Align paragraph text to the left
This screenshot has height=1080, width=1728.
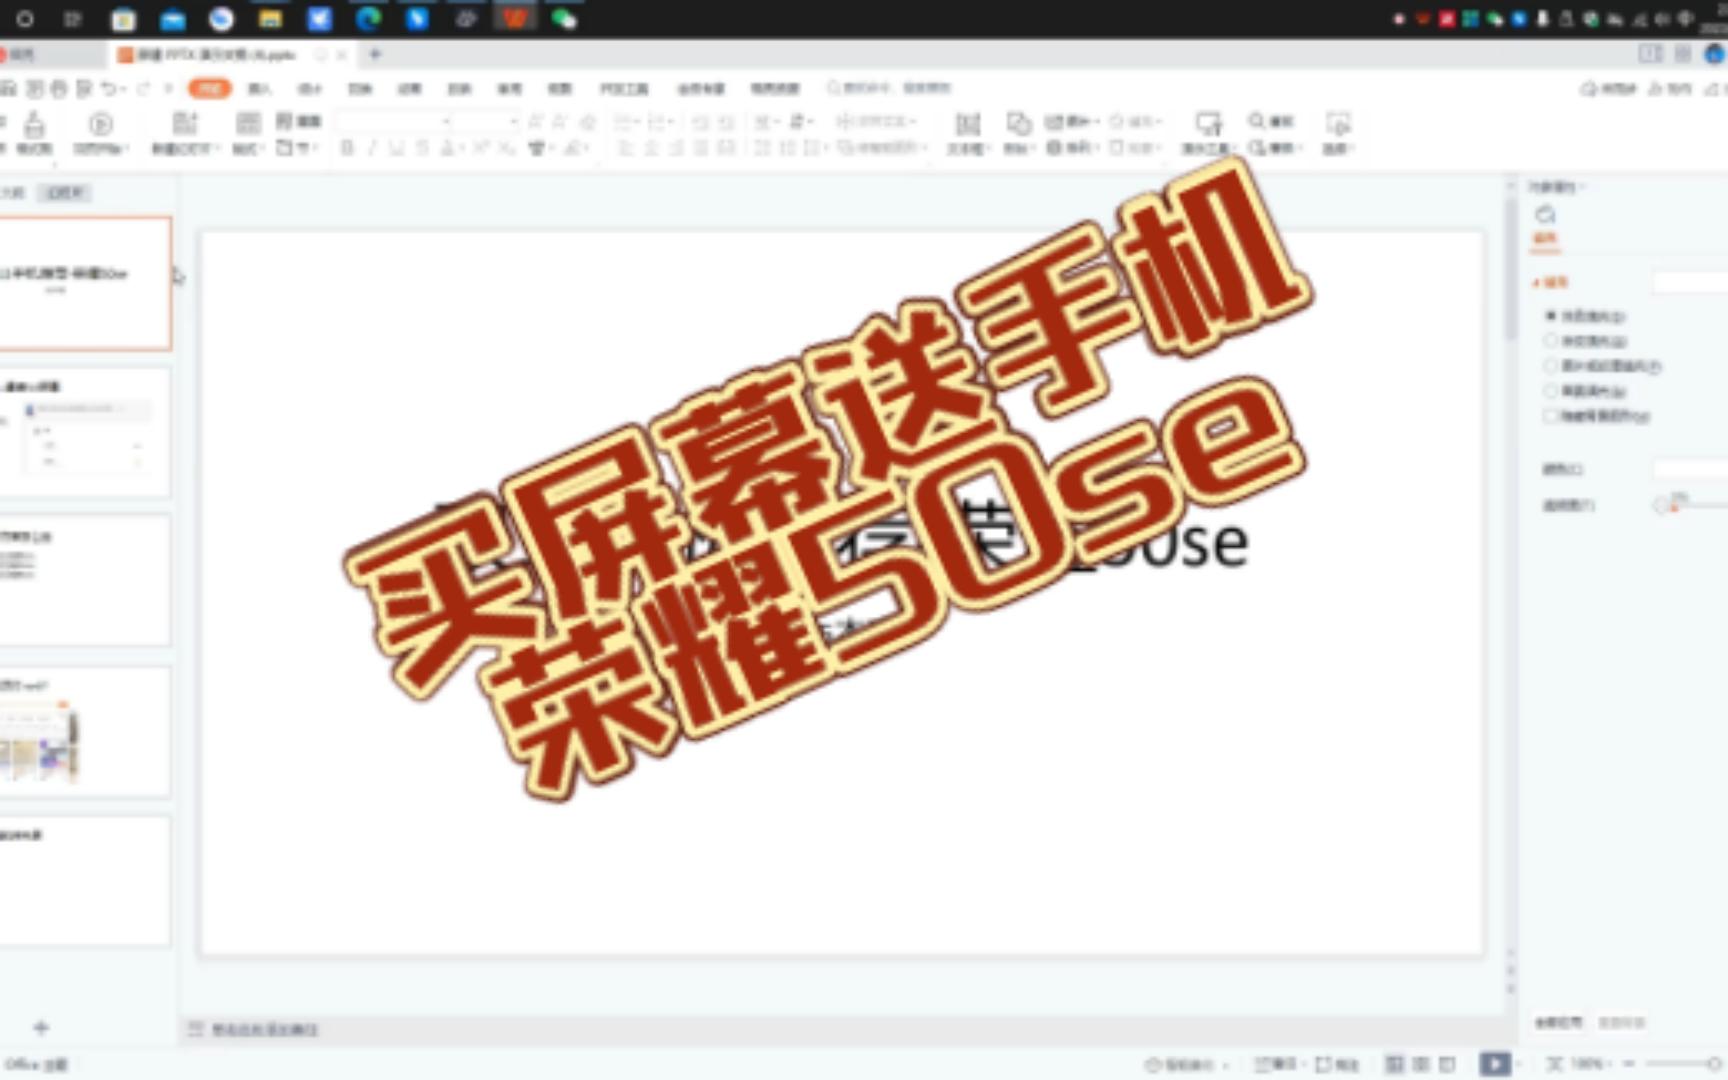[625, 148]
